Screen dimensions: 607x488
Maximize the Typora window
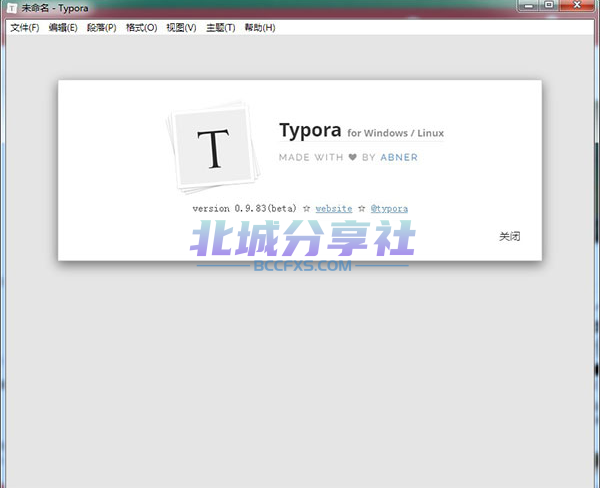coord(549,5)
